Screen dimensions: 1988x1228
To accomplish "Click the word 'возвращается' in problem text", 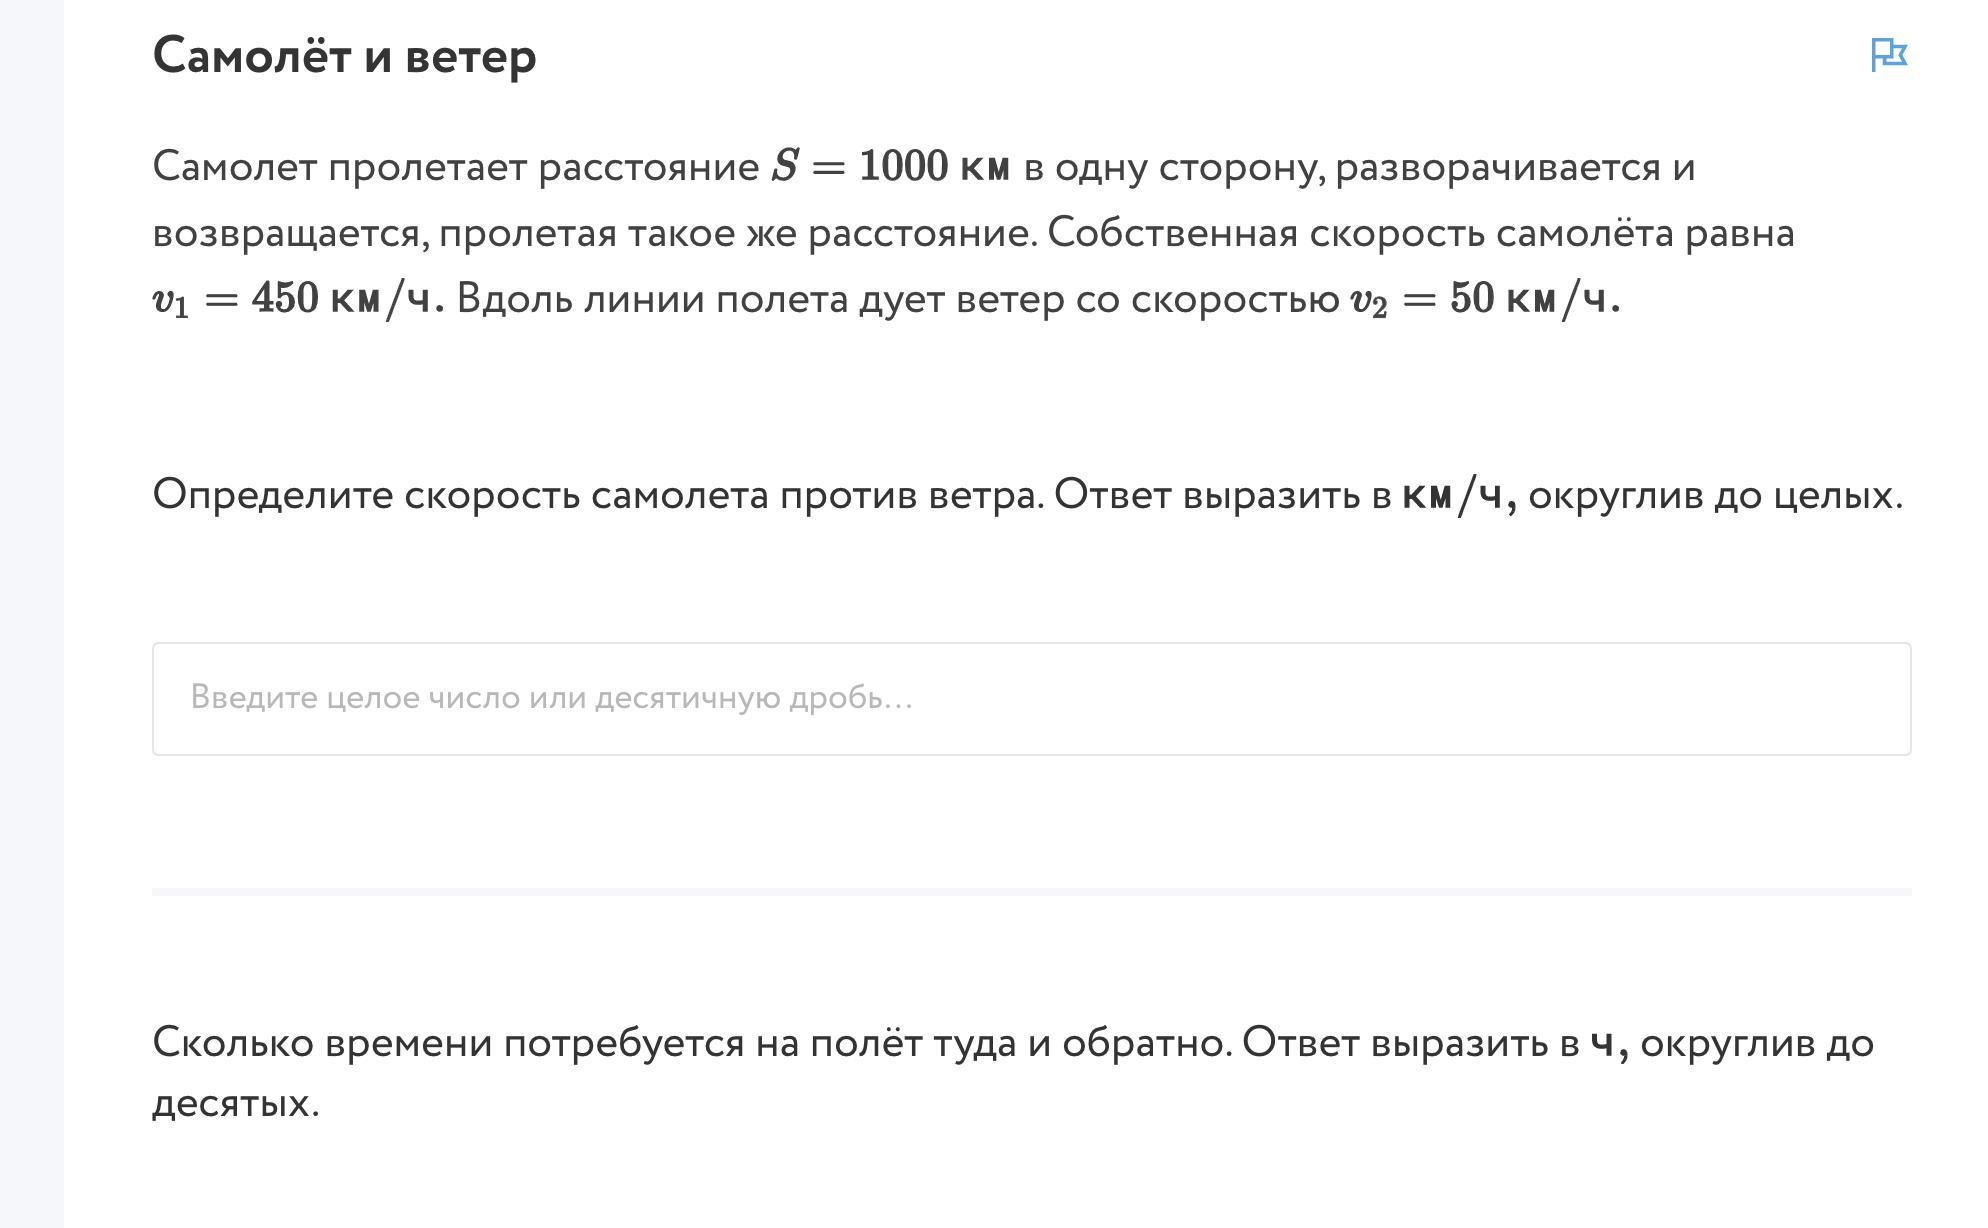I will pos(292,235).
